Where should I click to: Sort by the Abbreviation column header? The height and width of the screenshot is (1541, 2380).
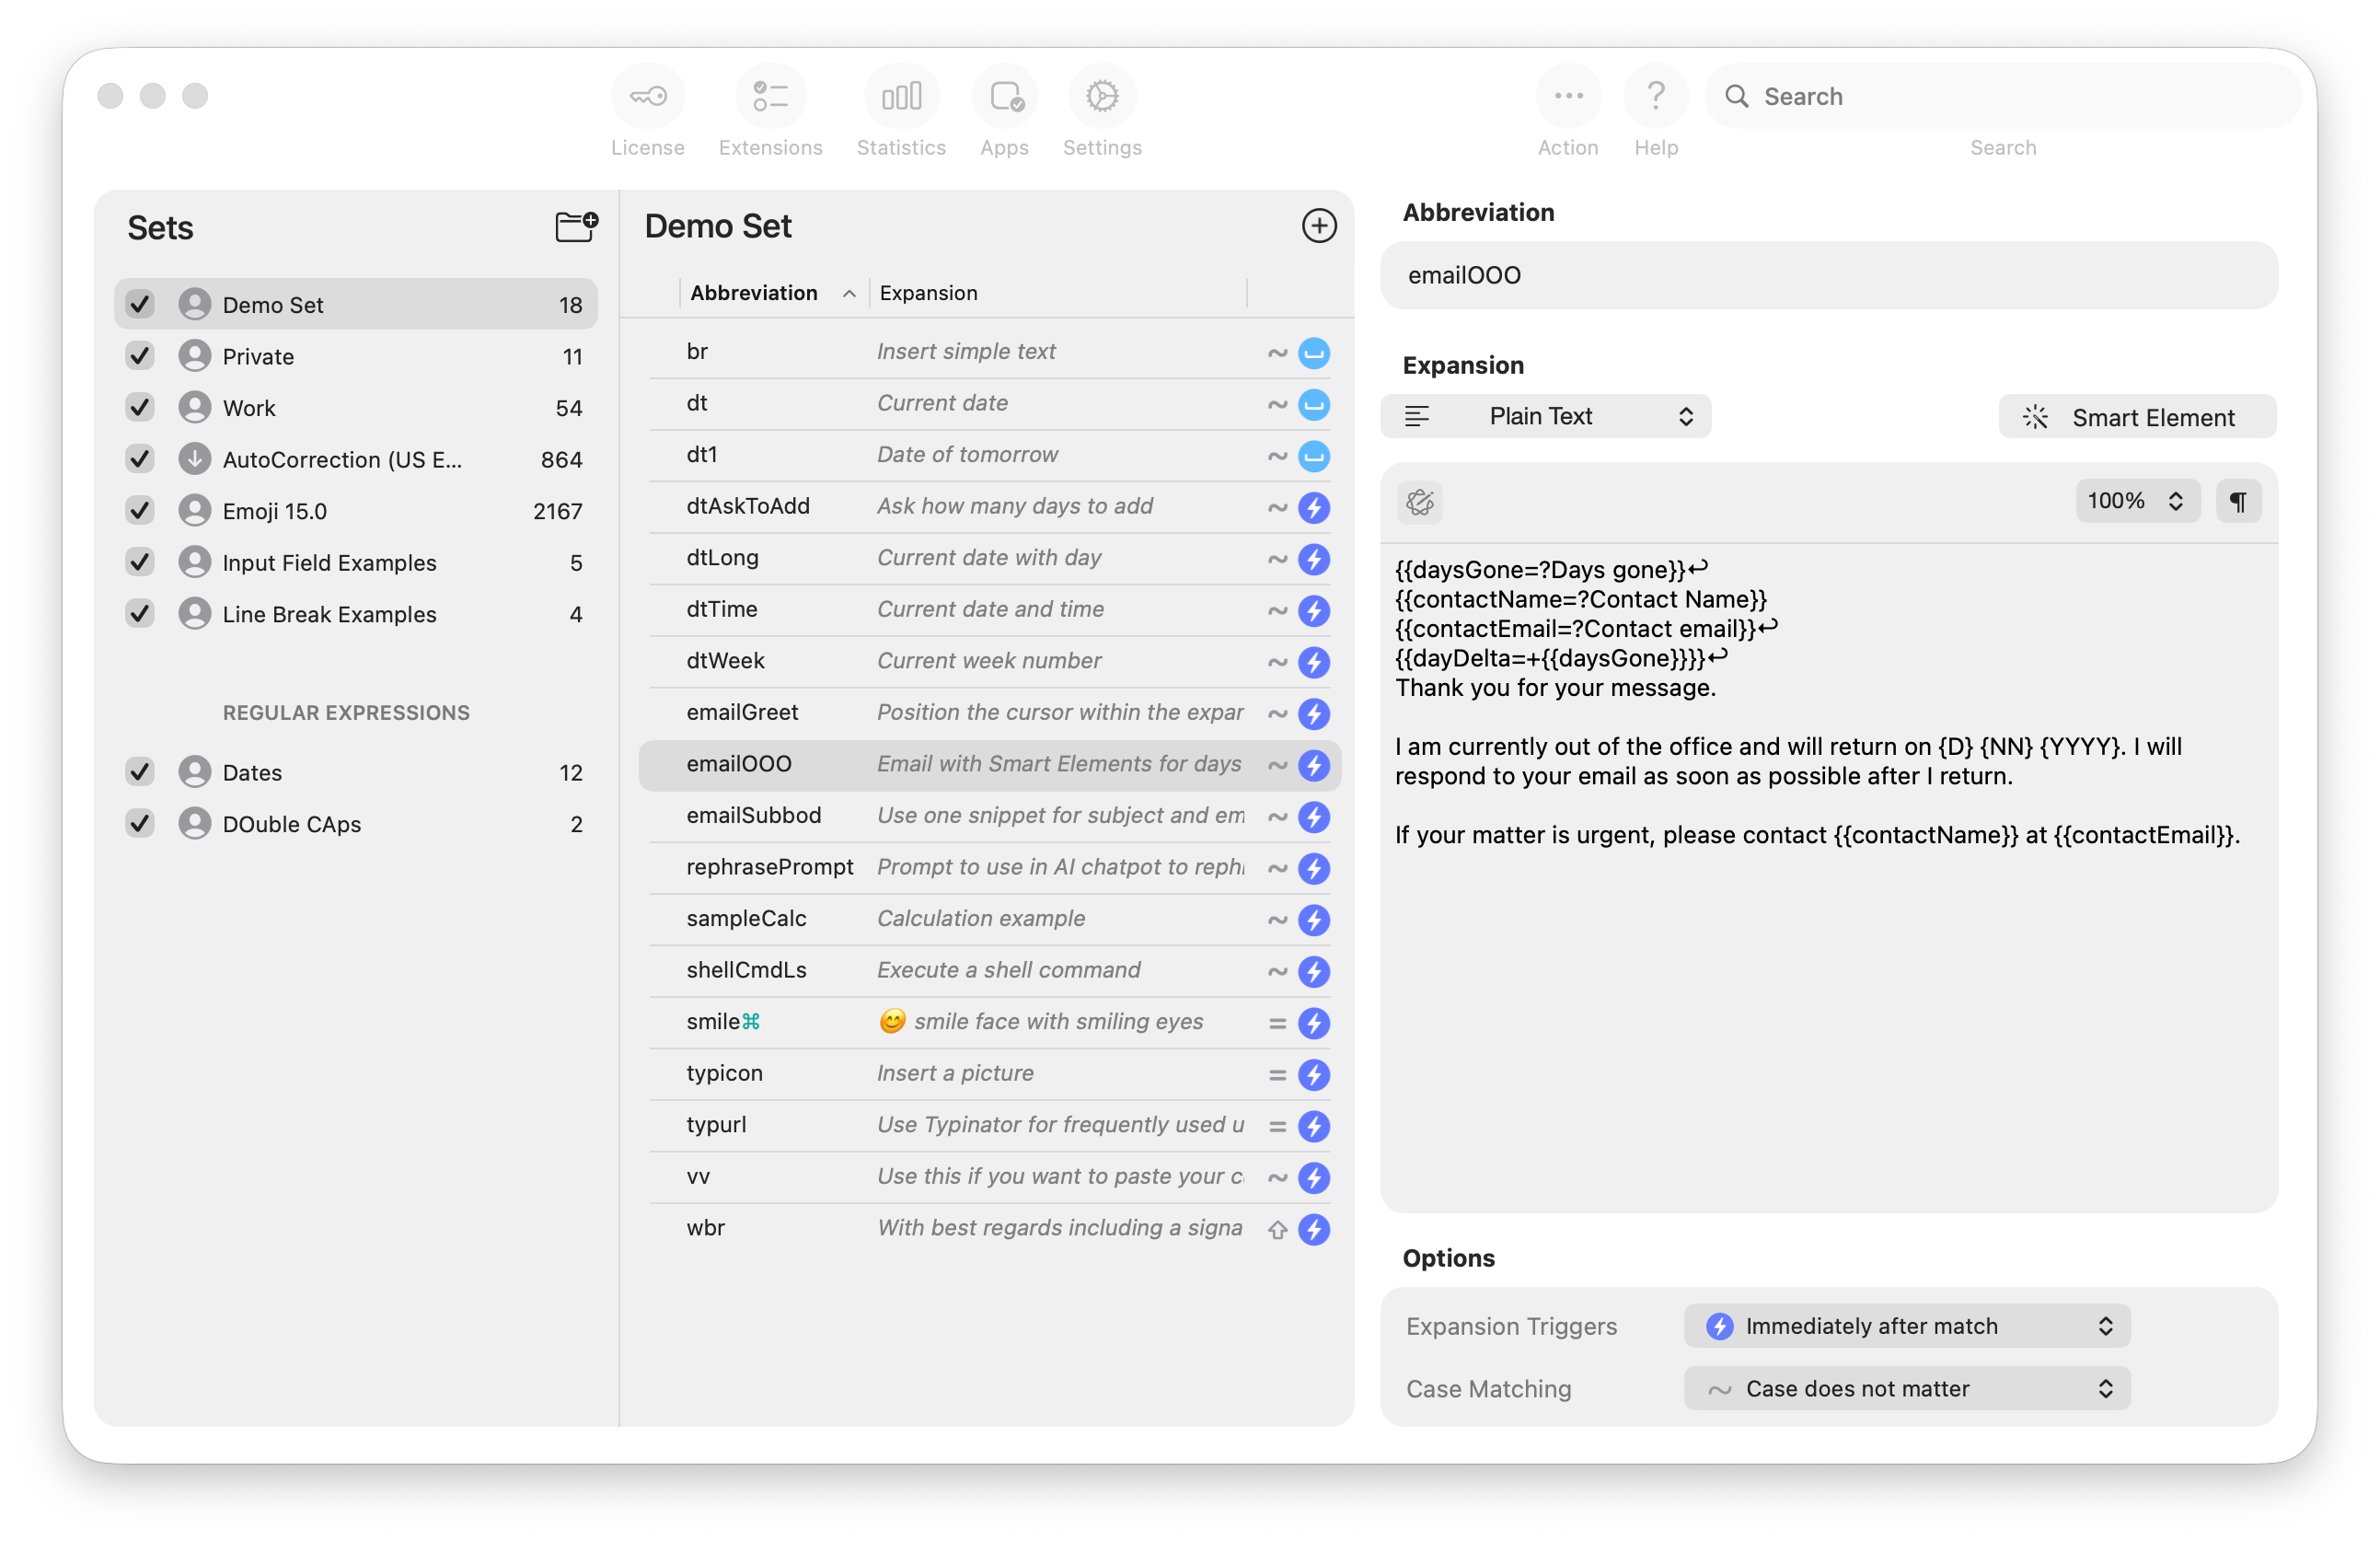754,293
